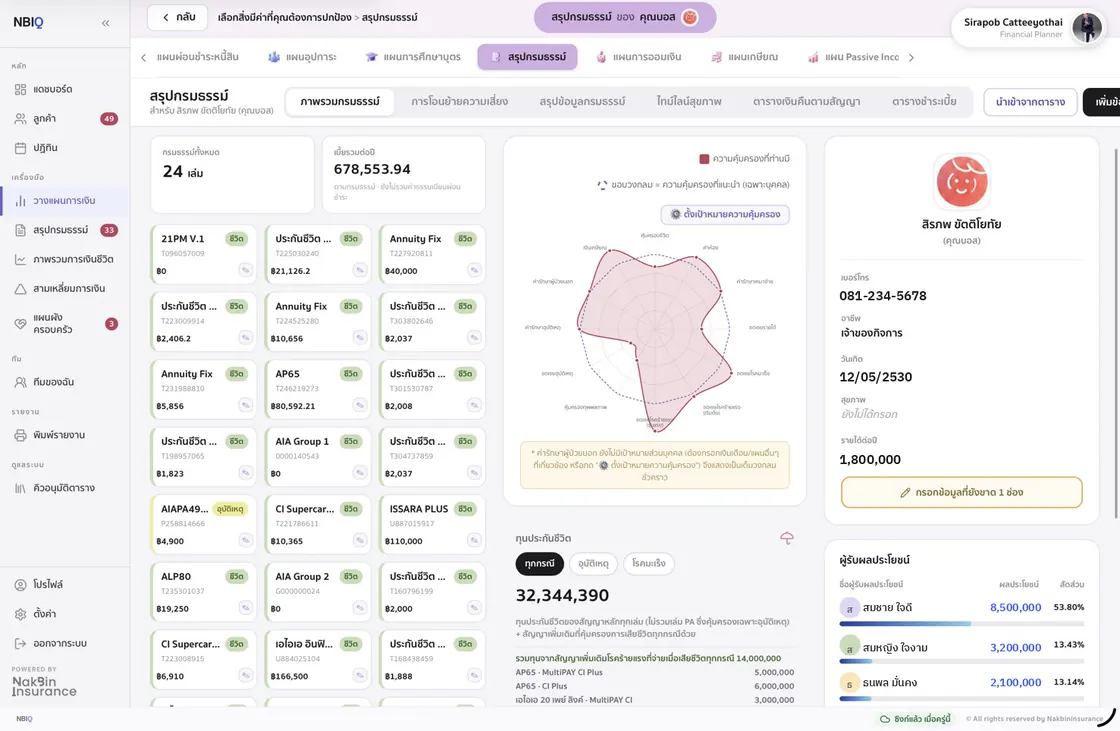Select ภาพรวมกรมธรรม์ sub-tab
The image size is (1120, 731).
340,101
